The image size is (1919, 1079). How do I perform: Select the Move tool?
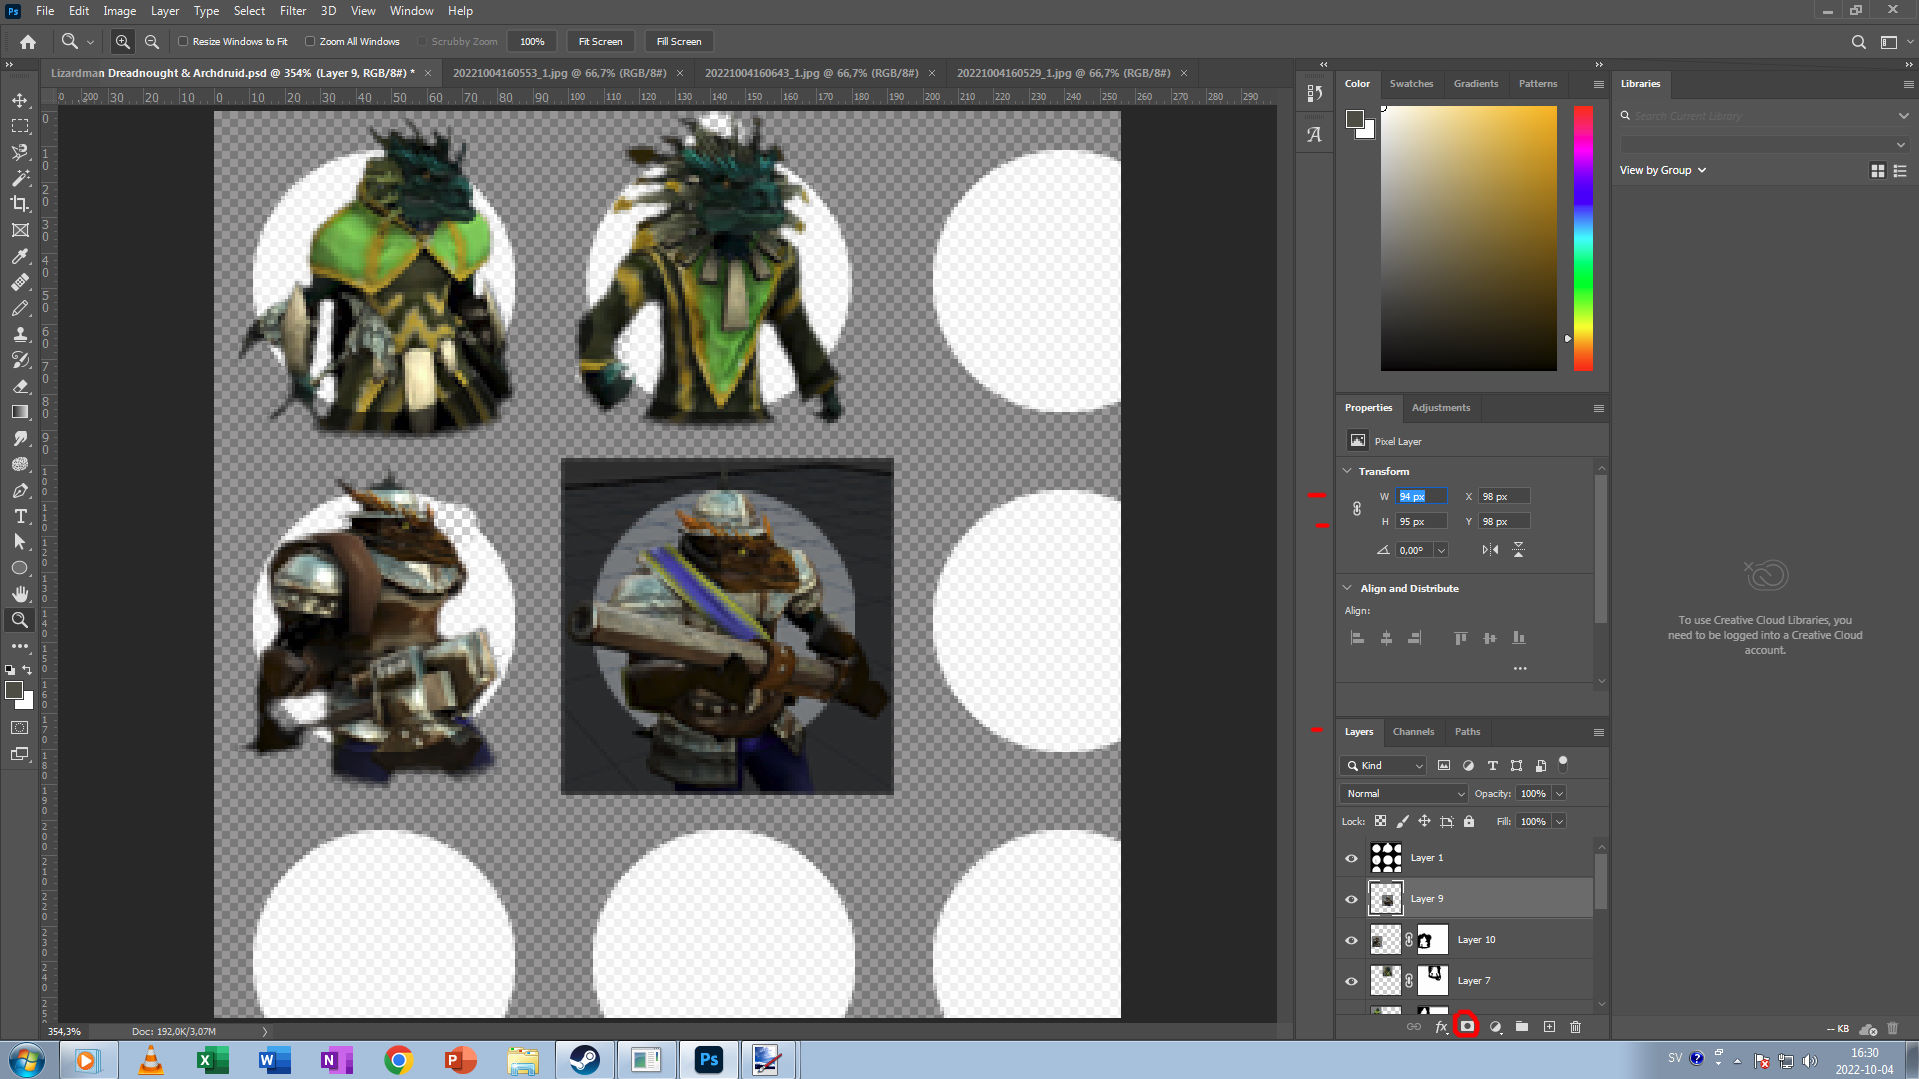point(20,101)
